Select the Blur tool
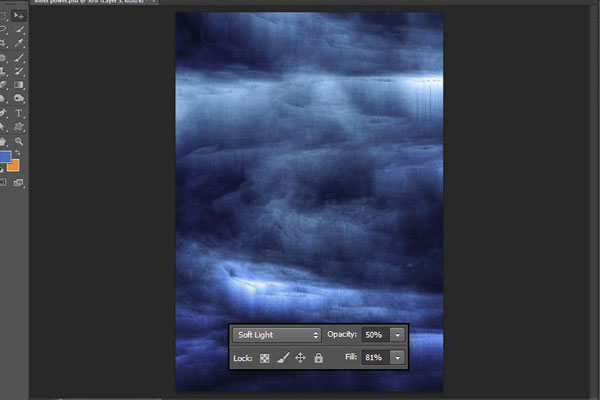Image resolution: width=600 pixels, height=400 pixels. coord(3,99)
